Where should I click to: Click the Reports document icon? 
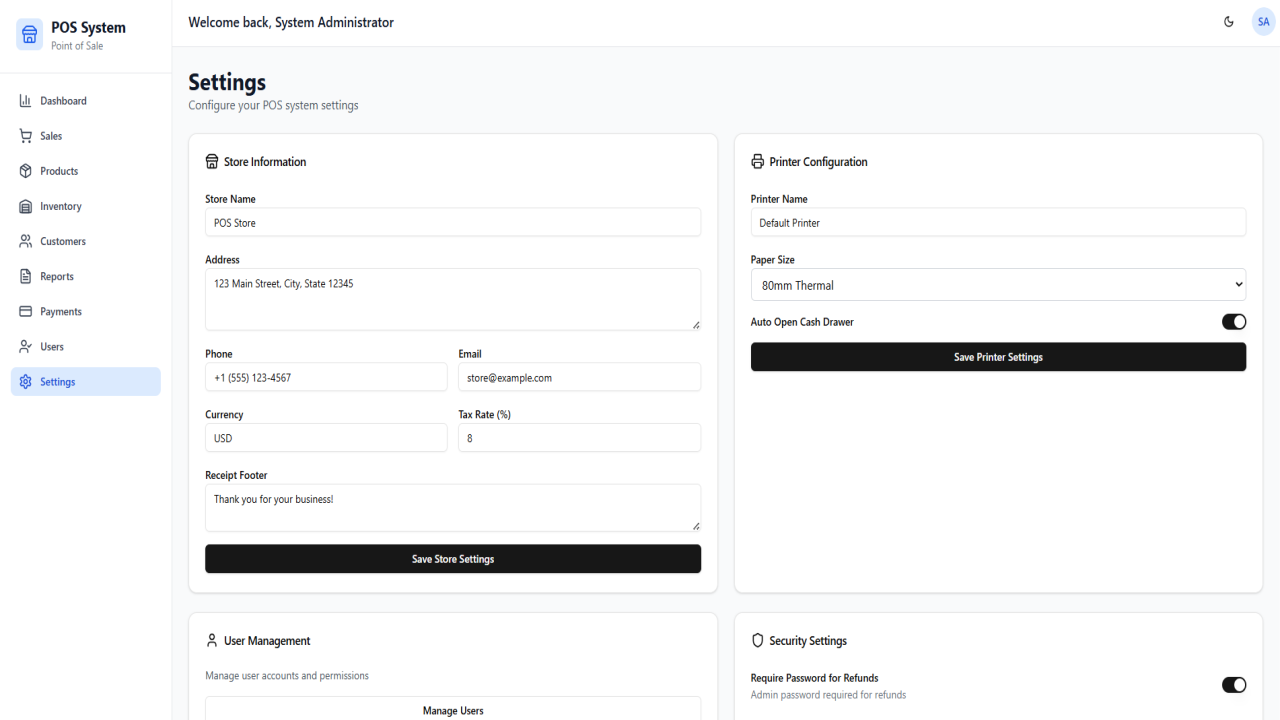click(x=26, y=276)
